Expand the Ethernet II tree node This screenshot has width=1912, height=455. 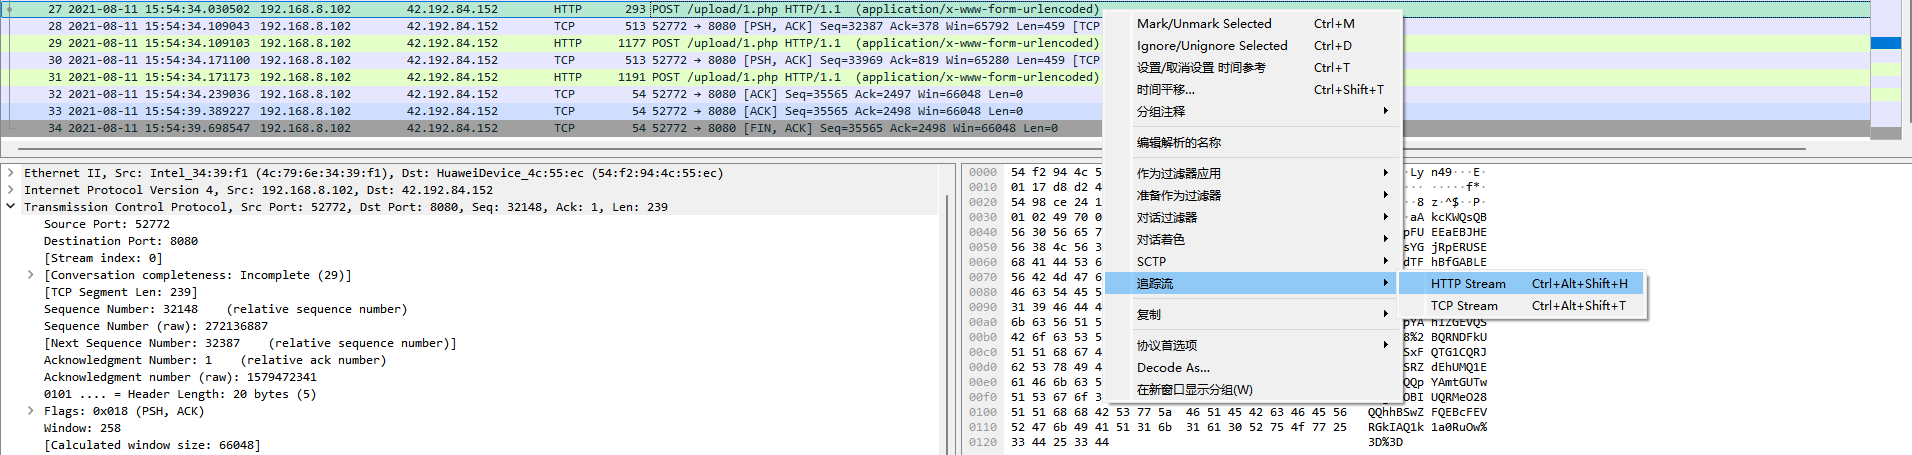11,173
